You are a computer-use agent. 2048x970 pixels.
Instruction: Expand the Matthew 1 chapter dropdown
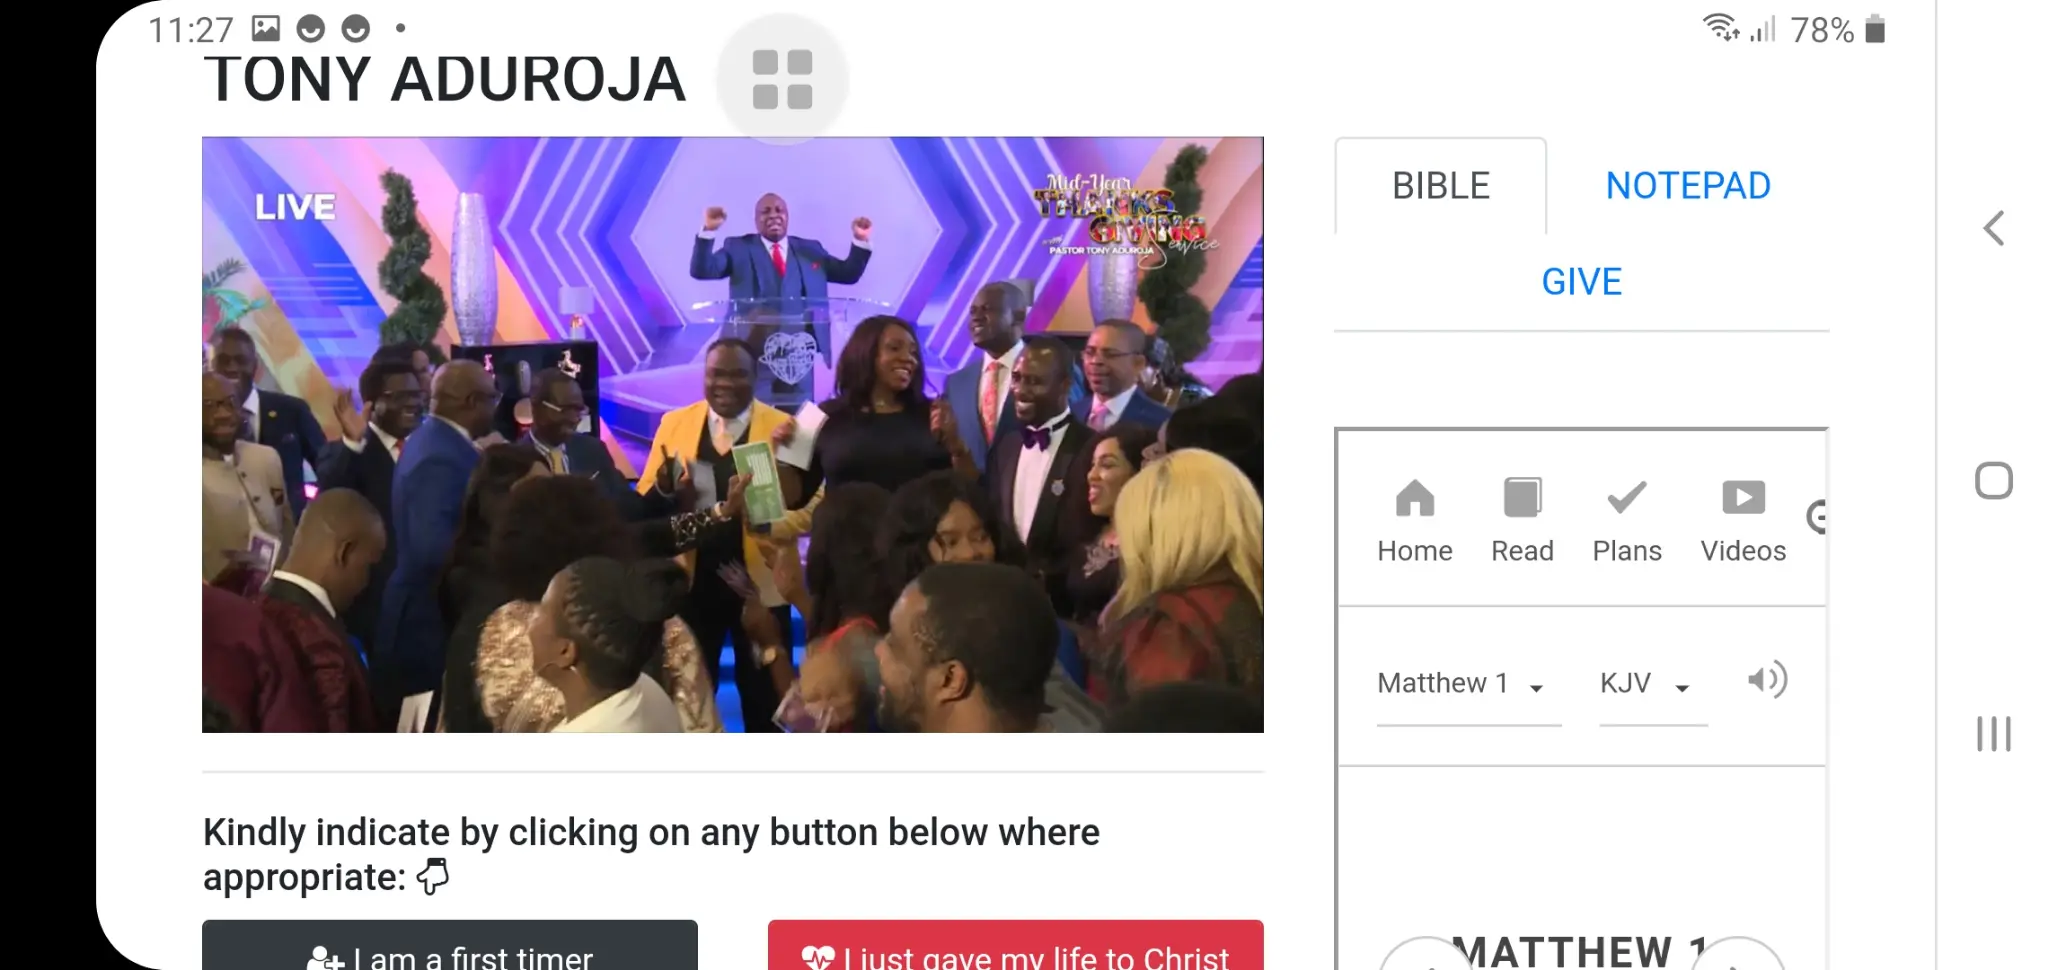click(x=1468, y=684)
